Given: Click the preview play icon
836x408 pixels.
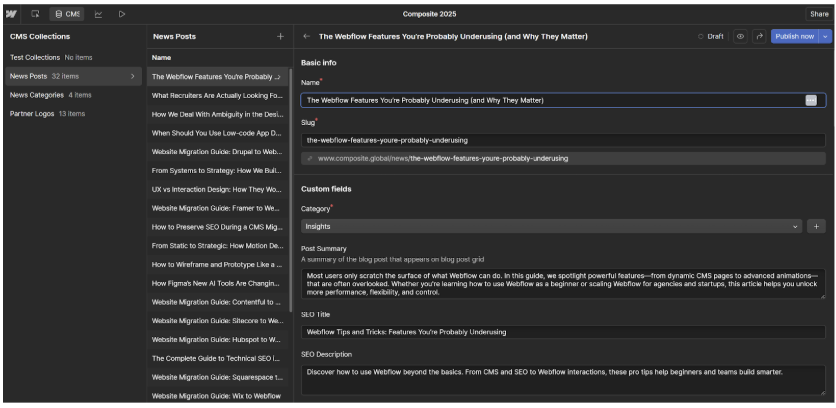Looking at the screenshot, I should click(x=122, y=14).
